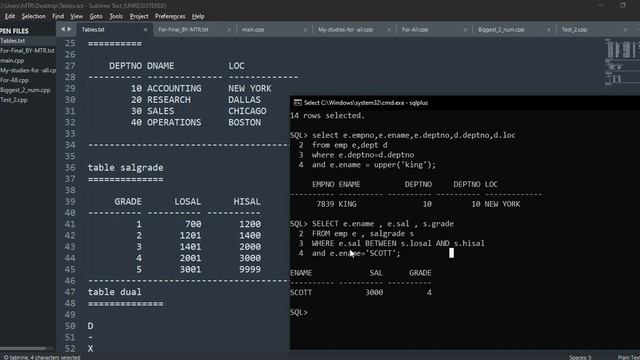Open the View menu
640x360 pixels.
76,16
